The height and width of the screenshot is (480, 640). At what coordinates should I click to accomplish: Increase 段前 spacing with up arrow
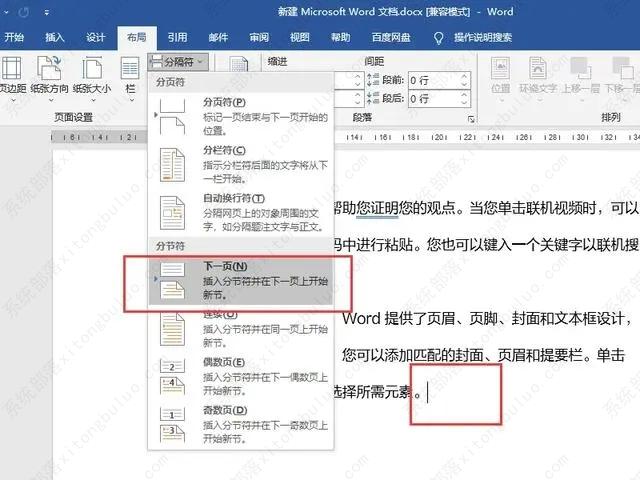(x=464, y=76)
